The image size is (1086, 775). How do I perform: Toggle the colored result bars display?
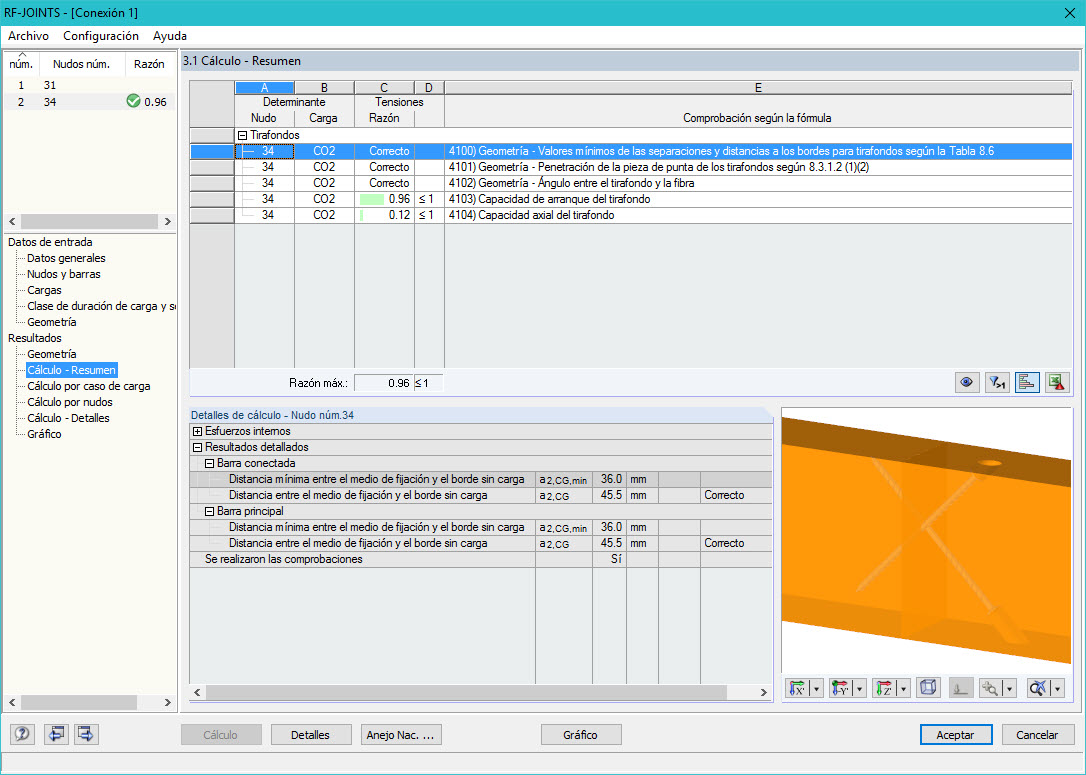tap(1026, 382)
